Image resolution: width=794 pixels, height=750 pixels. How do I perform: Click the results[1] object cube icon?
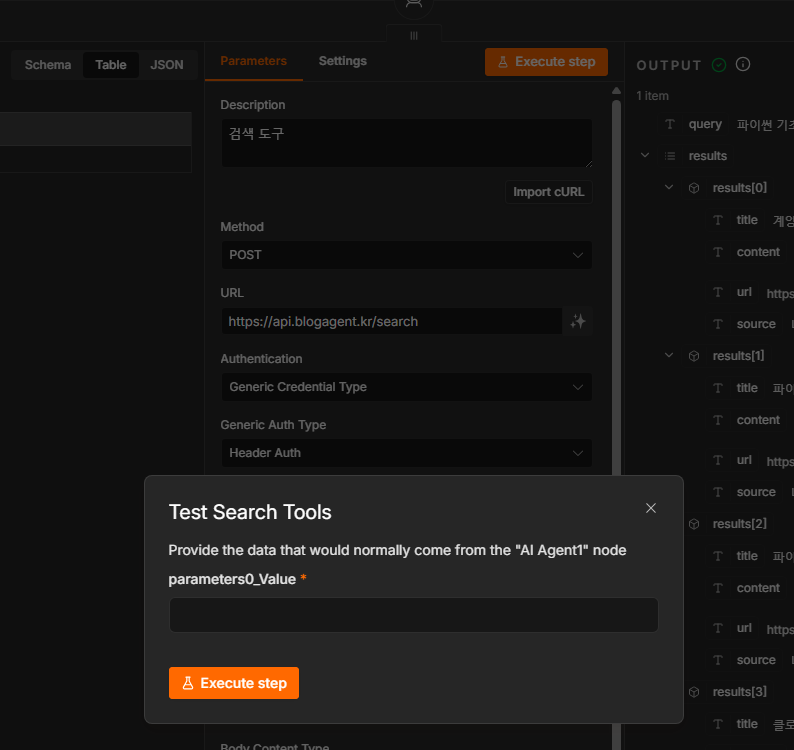click(694, 356)
